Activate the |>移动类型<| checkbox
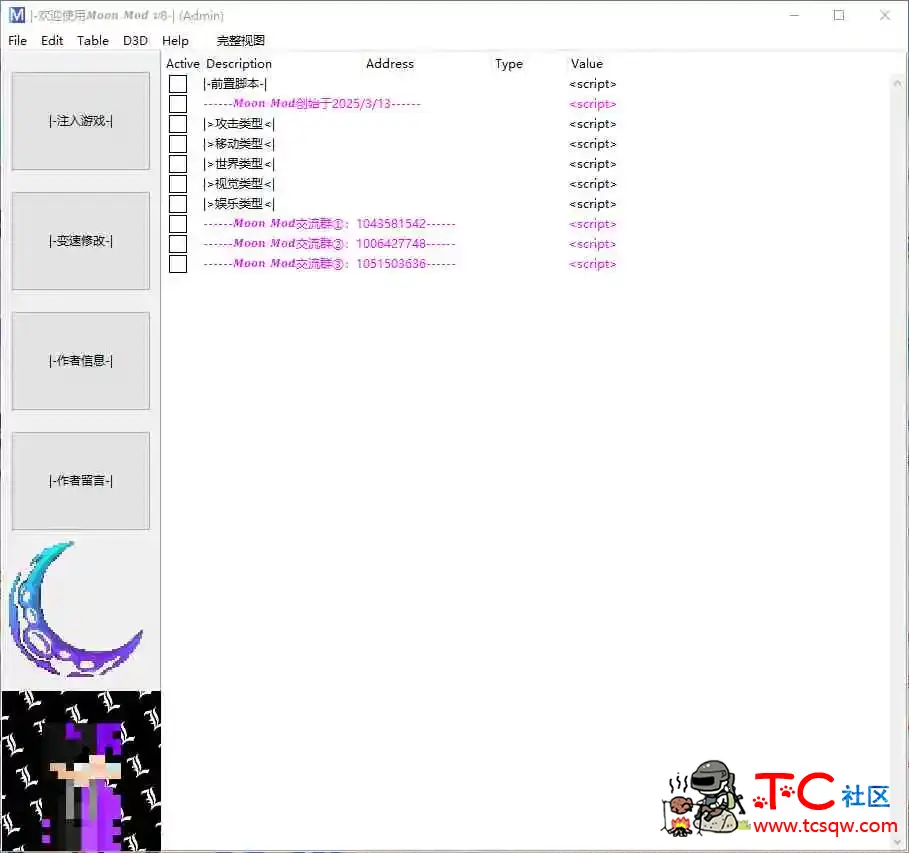The image size is (909, 853). click(178, 144)
